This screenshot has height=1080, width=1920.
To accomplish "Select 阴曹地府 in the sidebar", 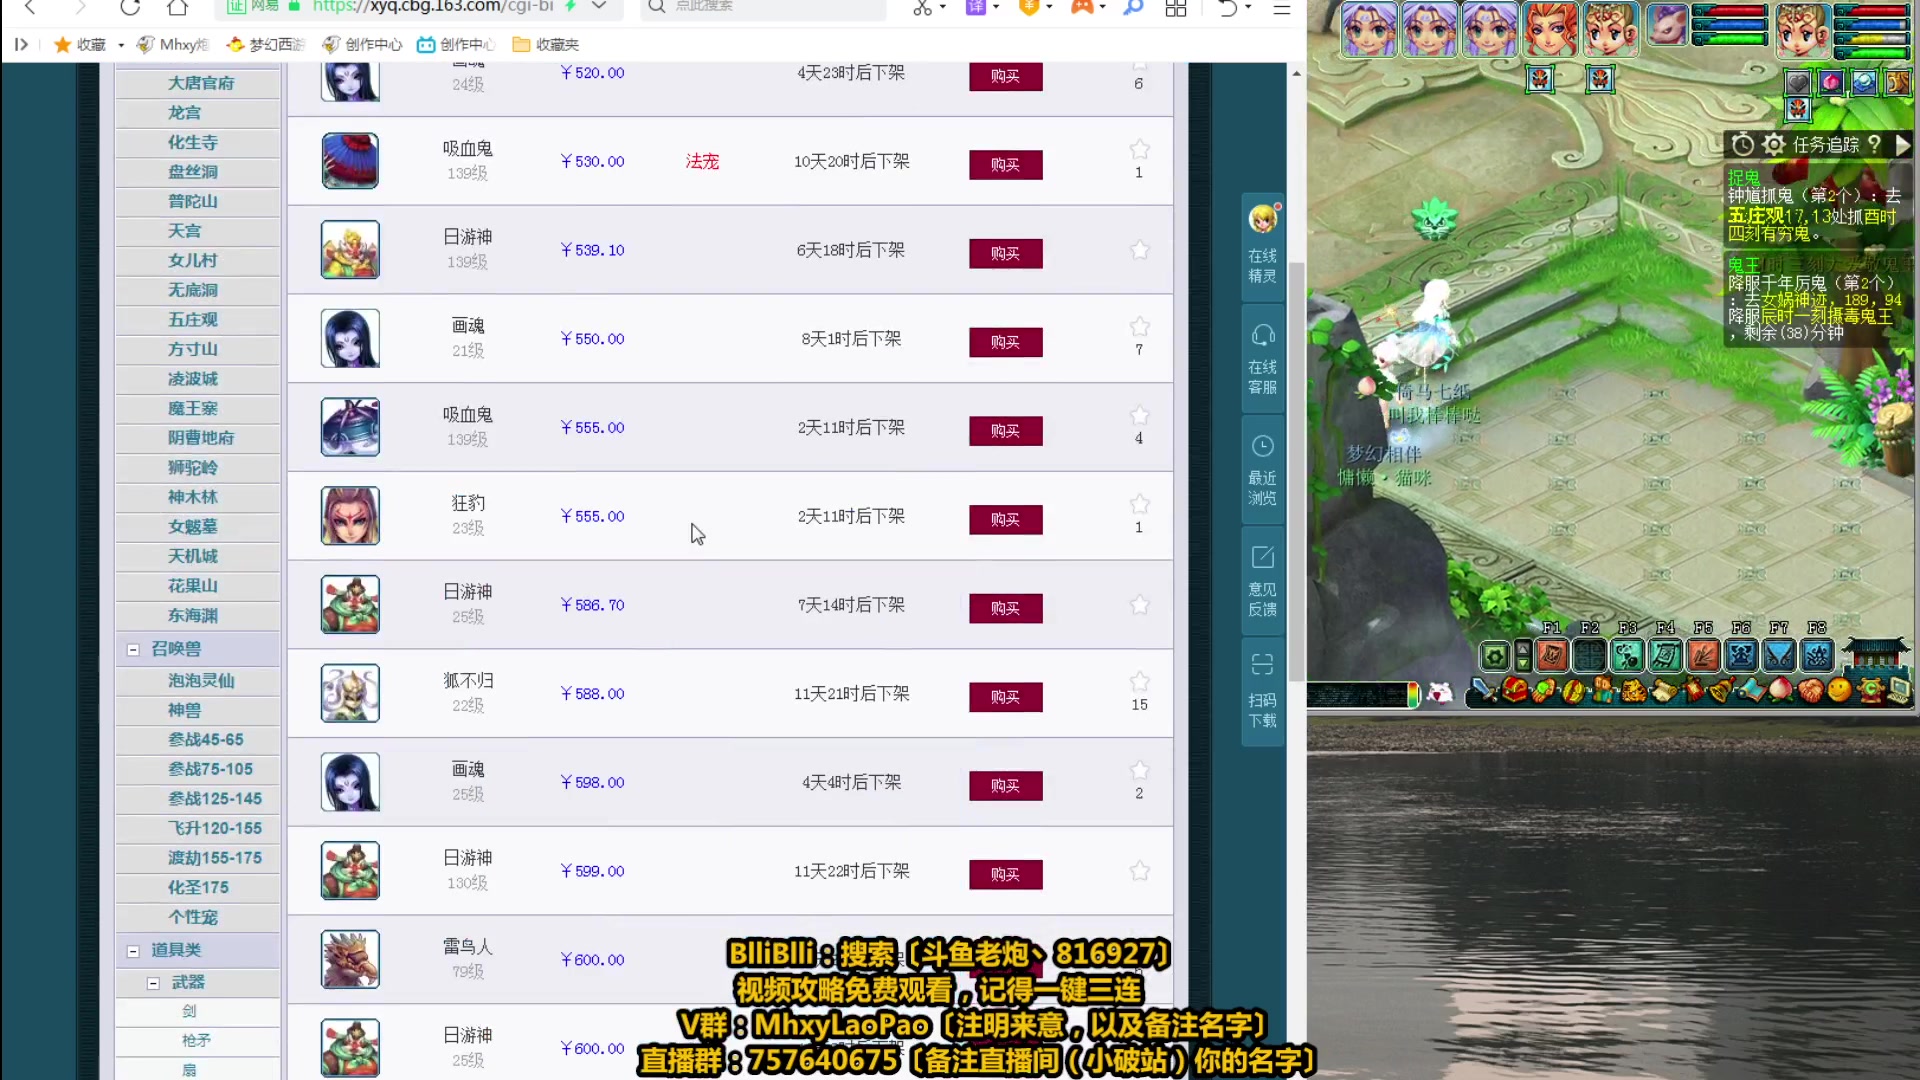I will coord(200,438).
